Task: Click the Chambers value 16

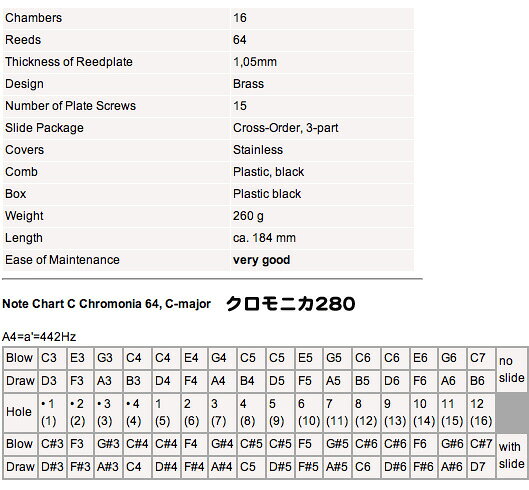Action: coord(240,18)
